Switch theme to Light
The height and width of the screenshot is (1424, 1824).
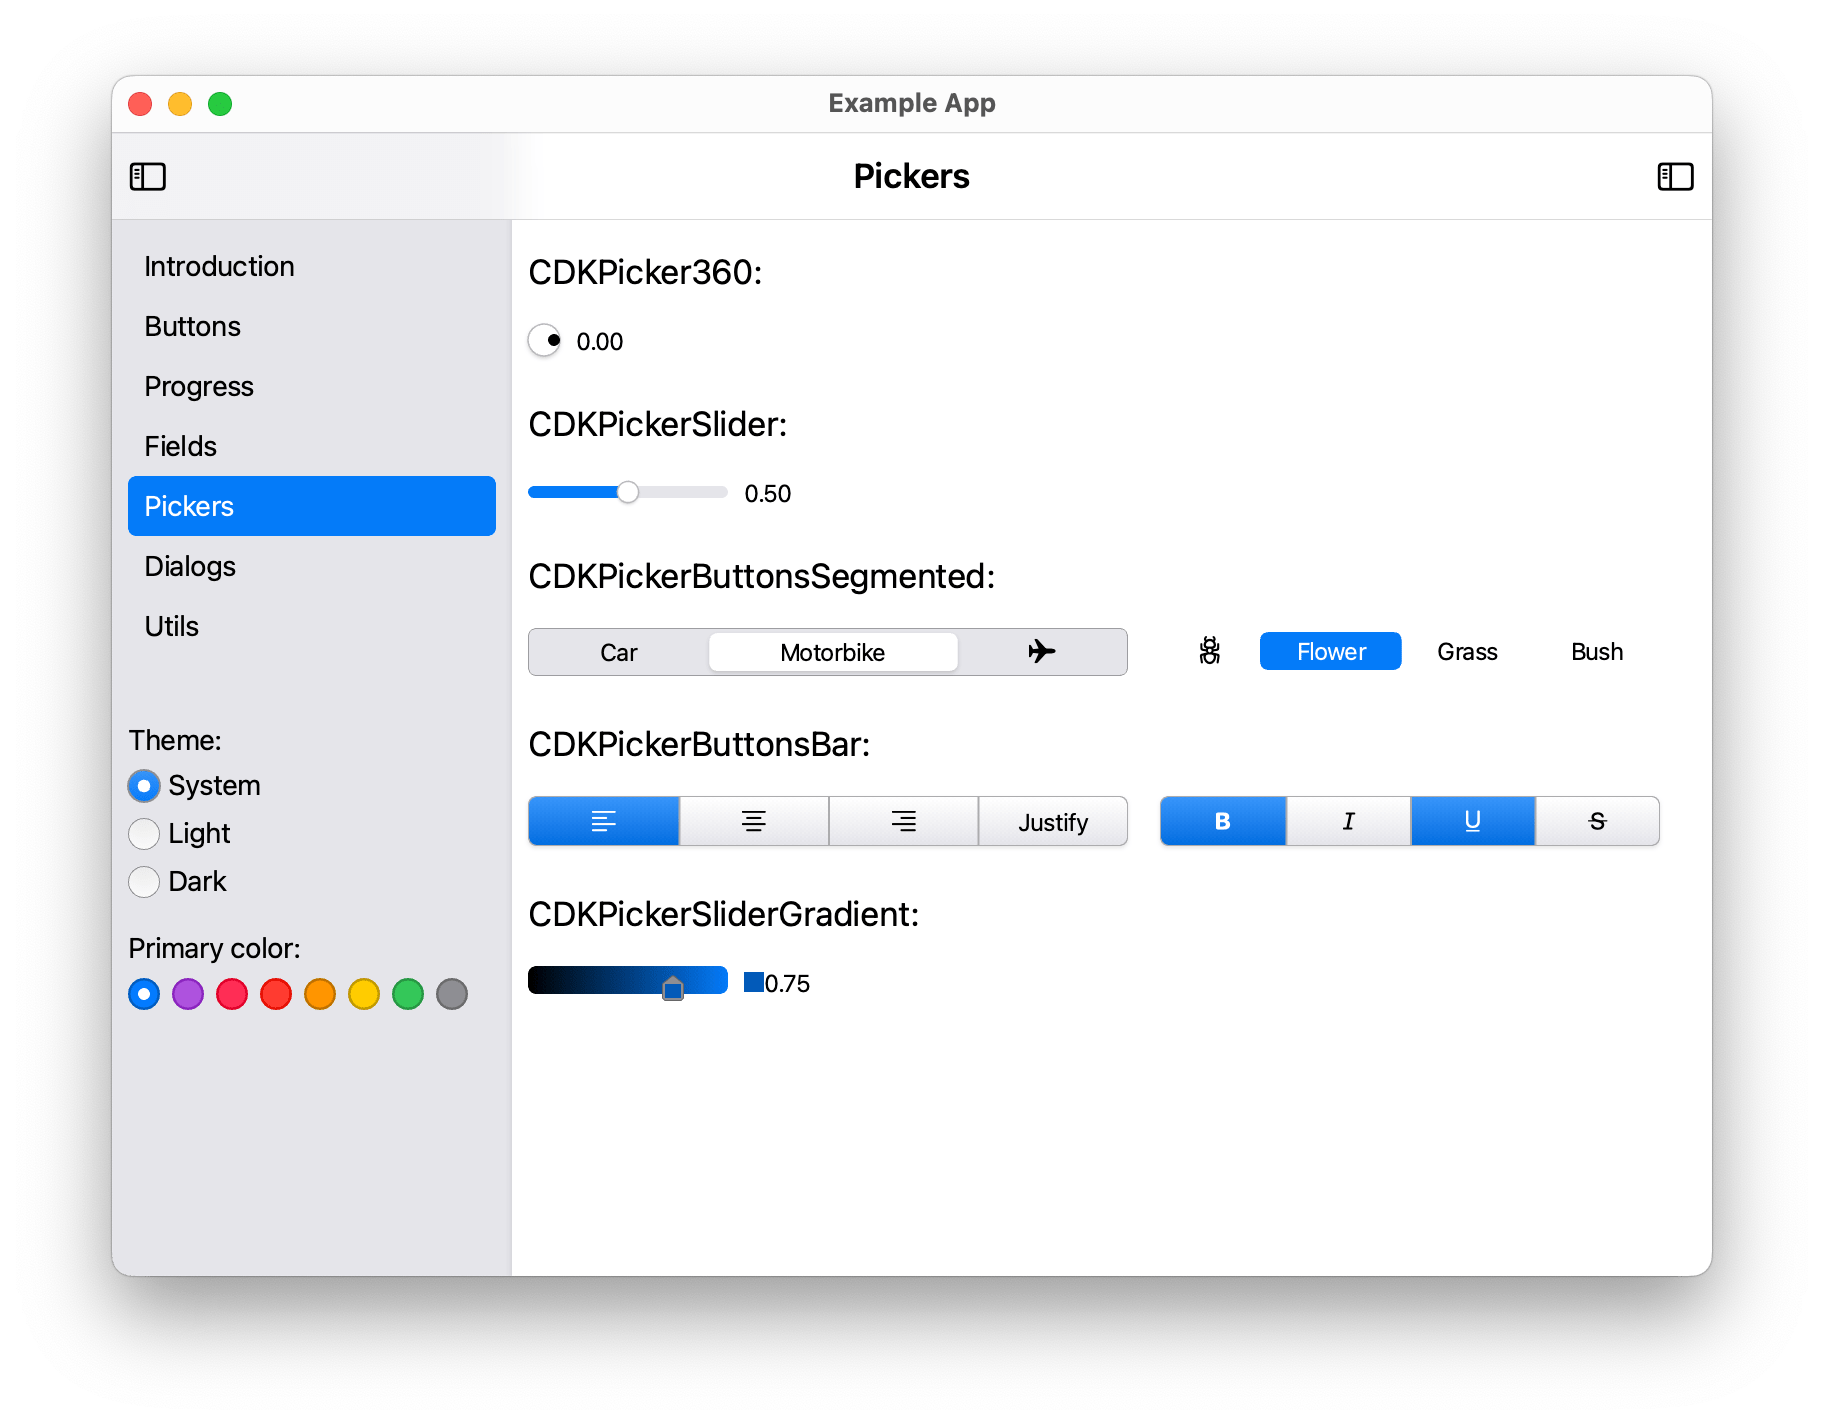(x=144, y=833)
